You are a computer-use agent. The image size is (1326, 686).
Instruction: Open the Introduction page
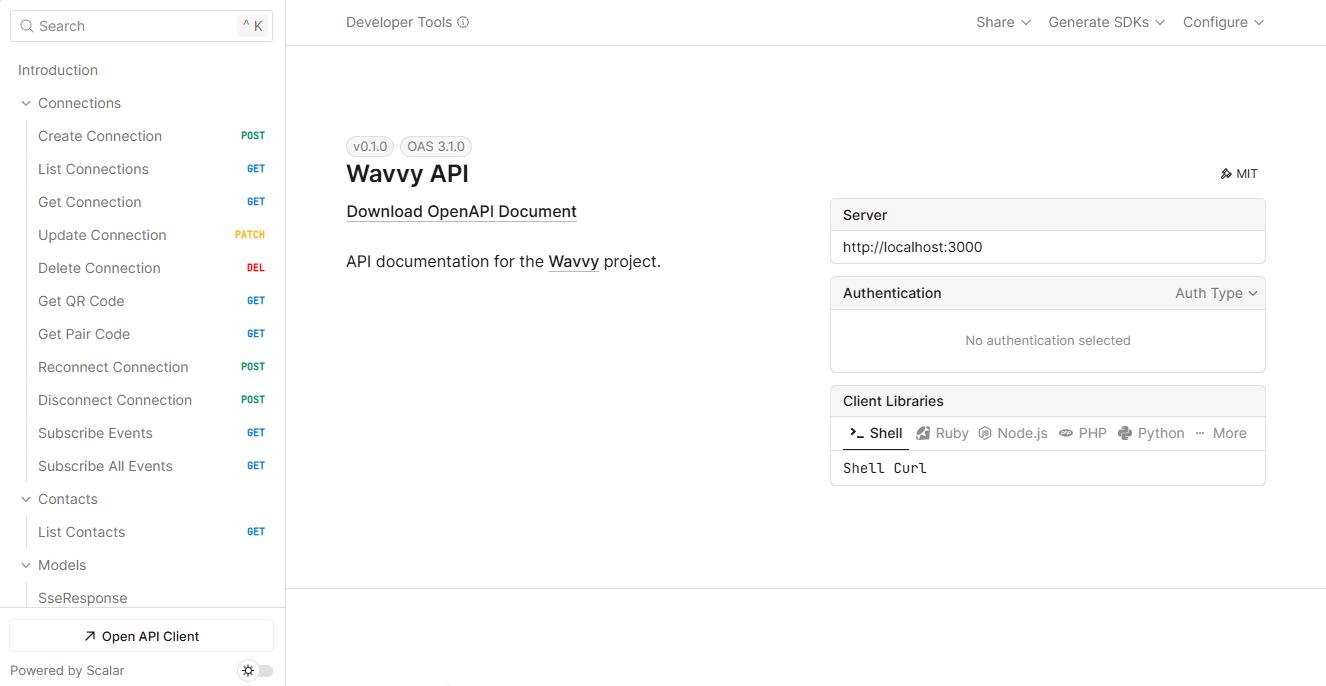pos(141,70)
